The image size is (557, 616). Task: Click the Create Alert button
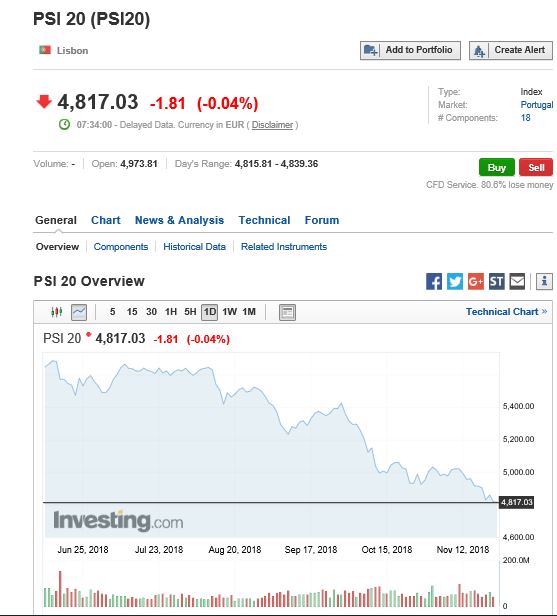click(x=511, y=50)
